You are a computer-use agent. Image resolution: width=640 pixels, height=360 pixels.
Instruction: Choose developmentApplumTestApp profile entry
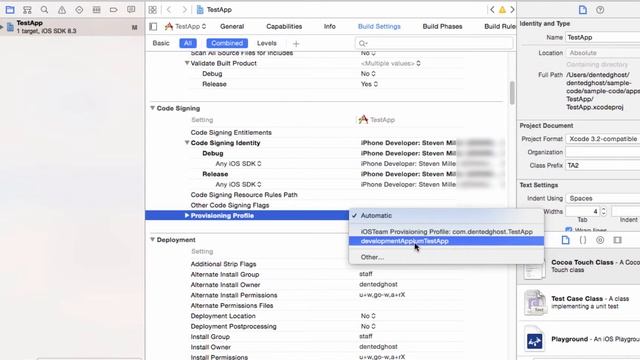click(447, 241)
